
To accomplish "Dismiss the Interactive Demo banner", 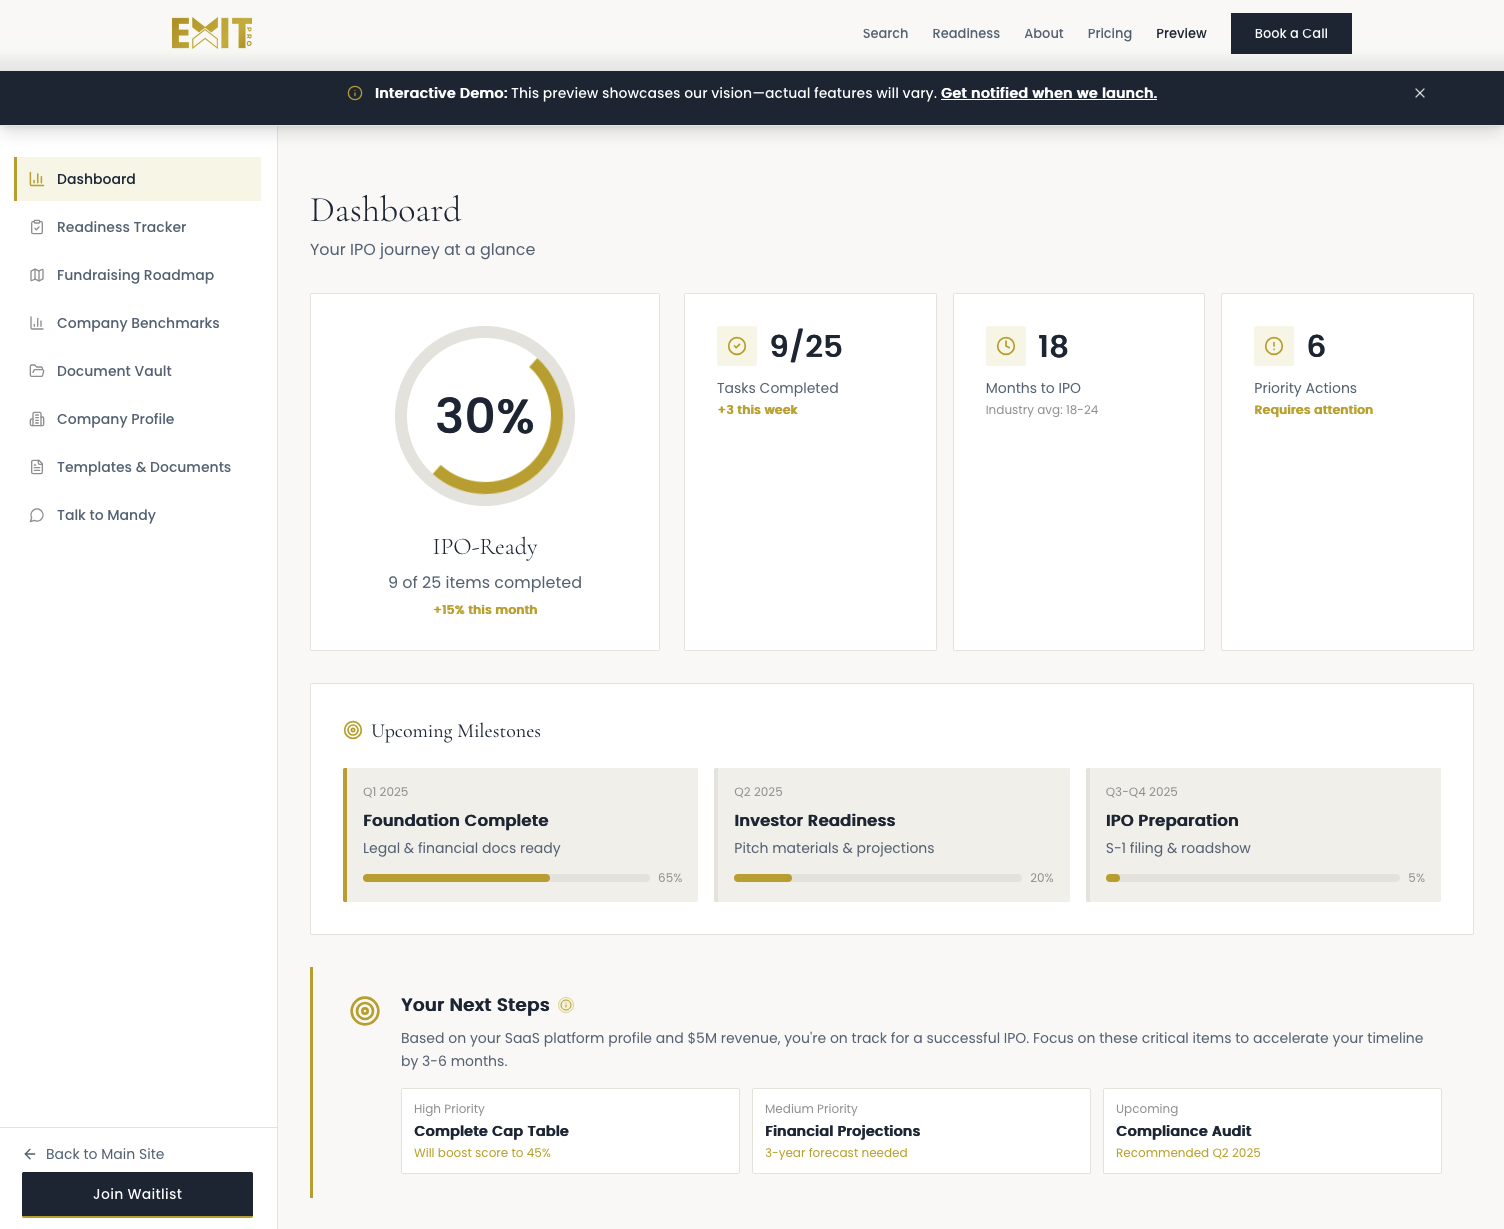I will (1420, 93).
